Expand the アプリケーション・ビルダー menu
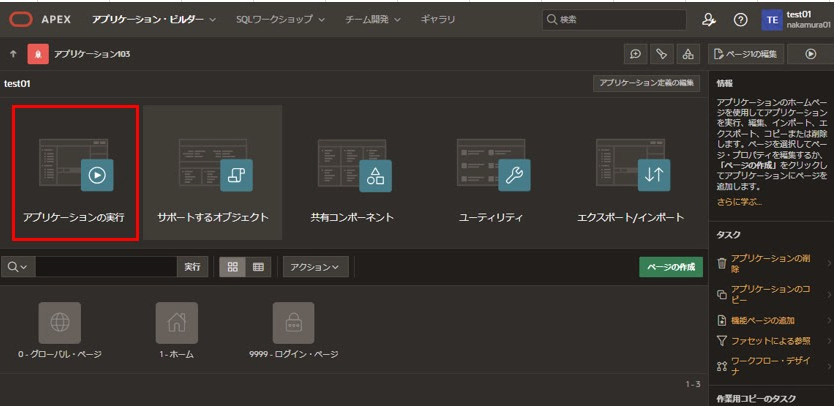 [153, 19]
